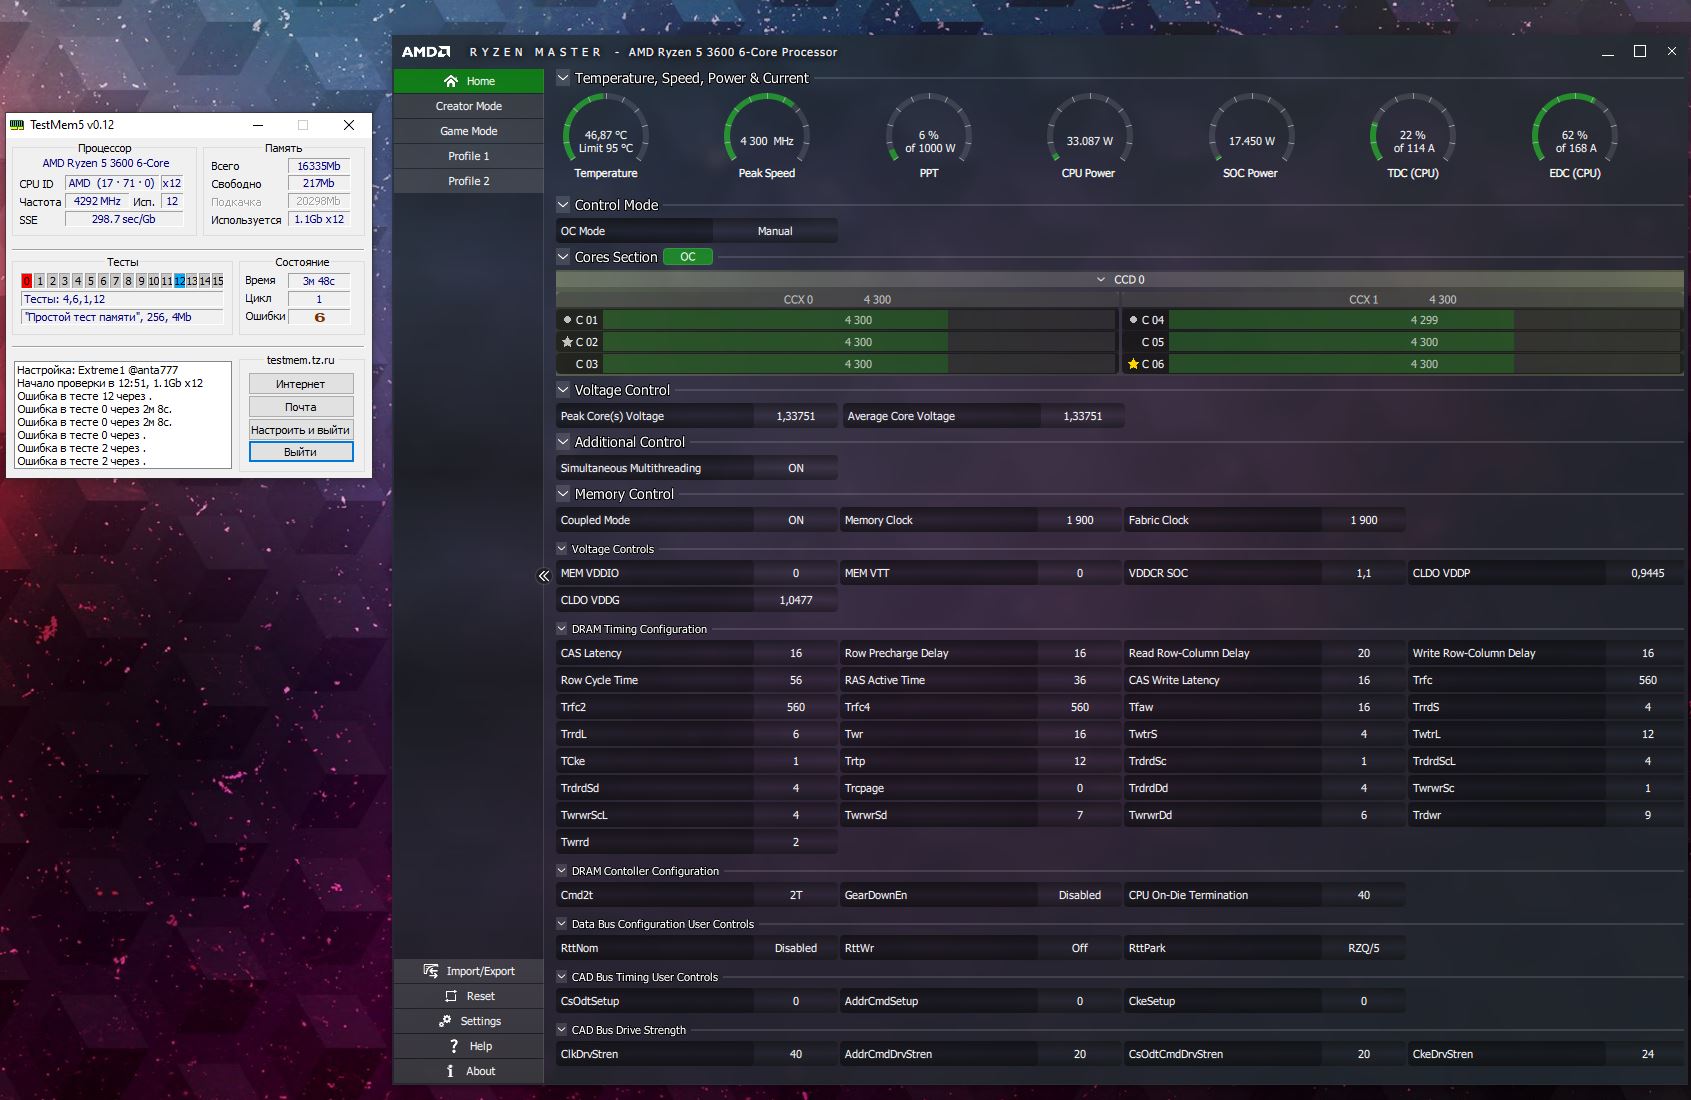Click the CLDO VDDG 1,0477 value

pyautogui.click(x=796, y=600)
